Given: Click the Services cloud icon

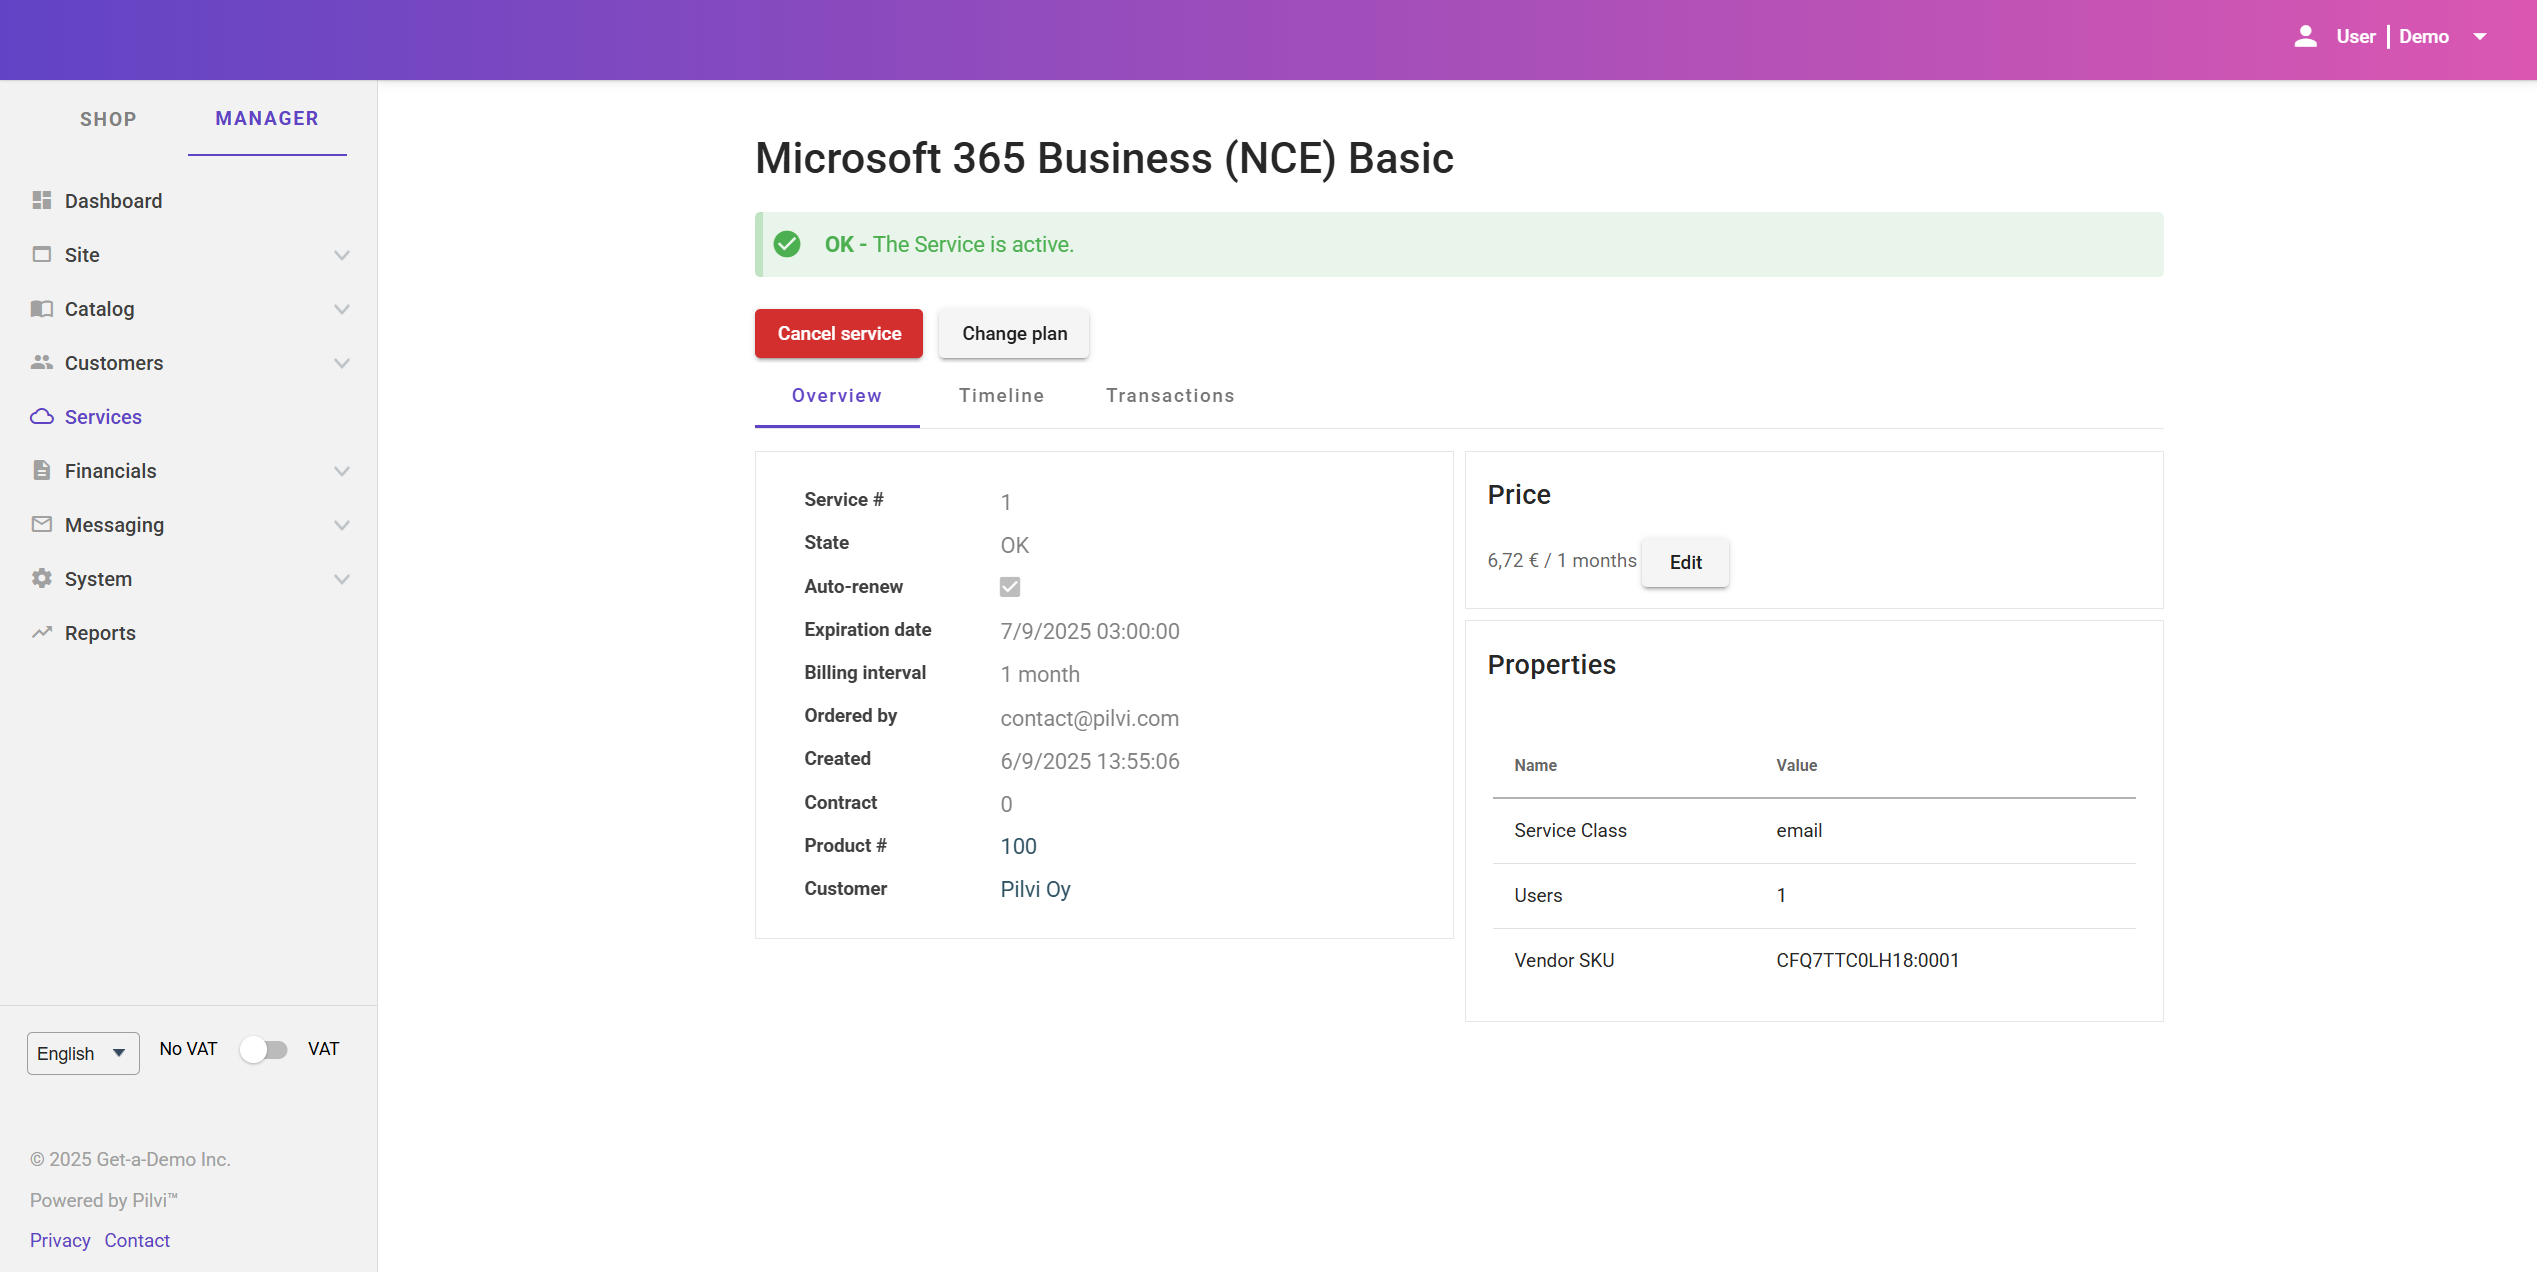Looking at the screenshot, I should pos(41,417).
